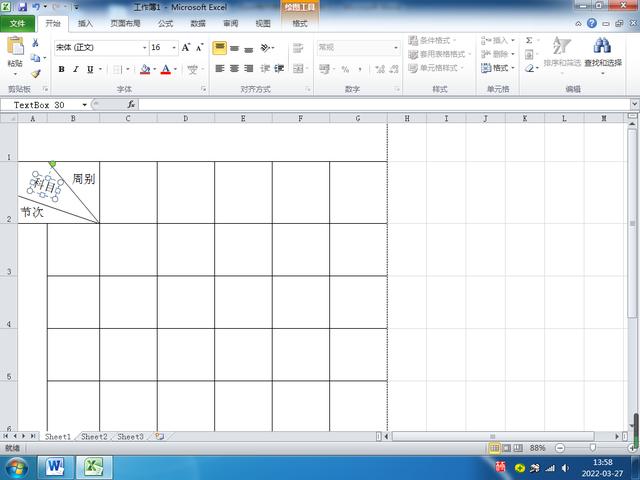Click the Word icon in the taskbar
This screenshot has height=480, width=640.
point(55,467)
